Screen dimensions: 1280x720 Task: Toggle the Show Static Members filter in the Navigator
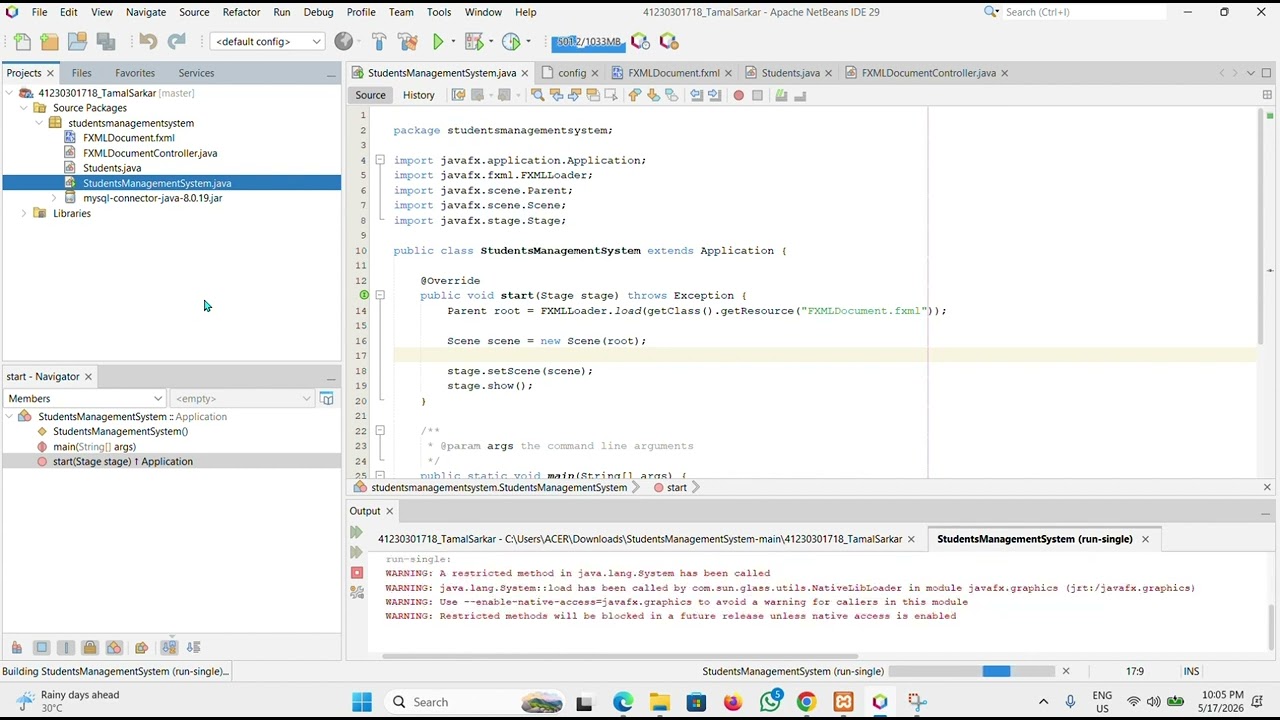click(x=65, y=648)
